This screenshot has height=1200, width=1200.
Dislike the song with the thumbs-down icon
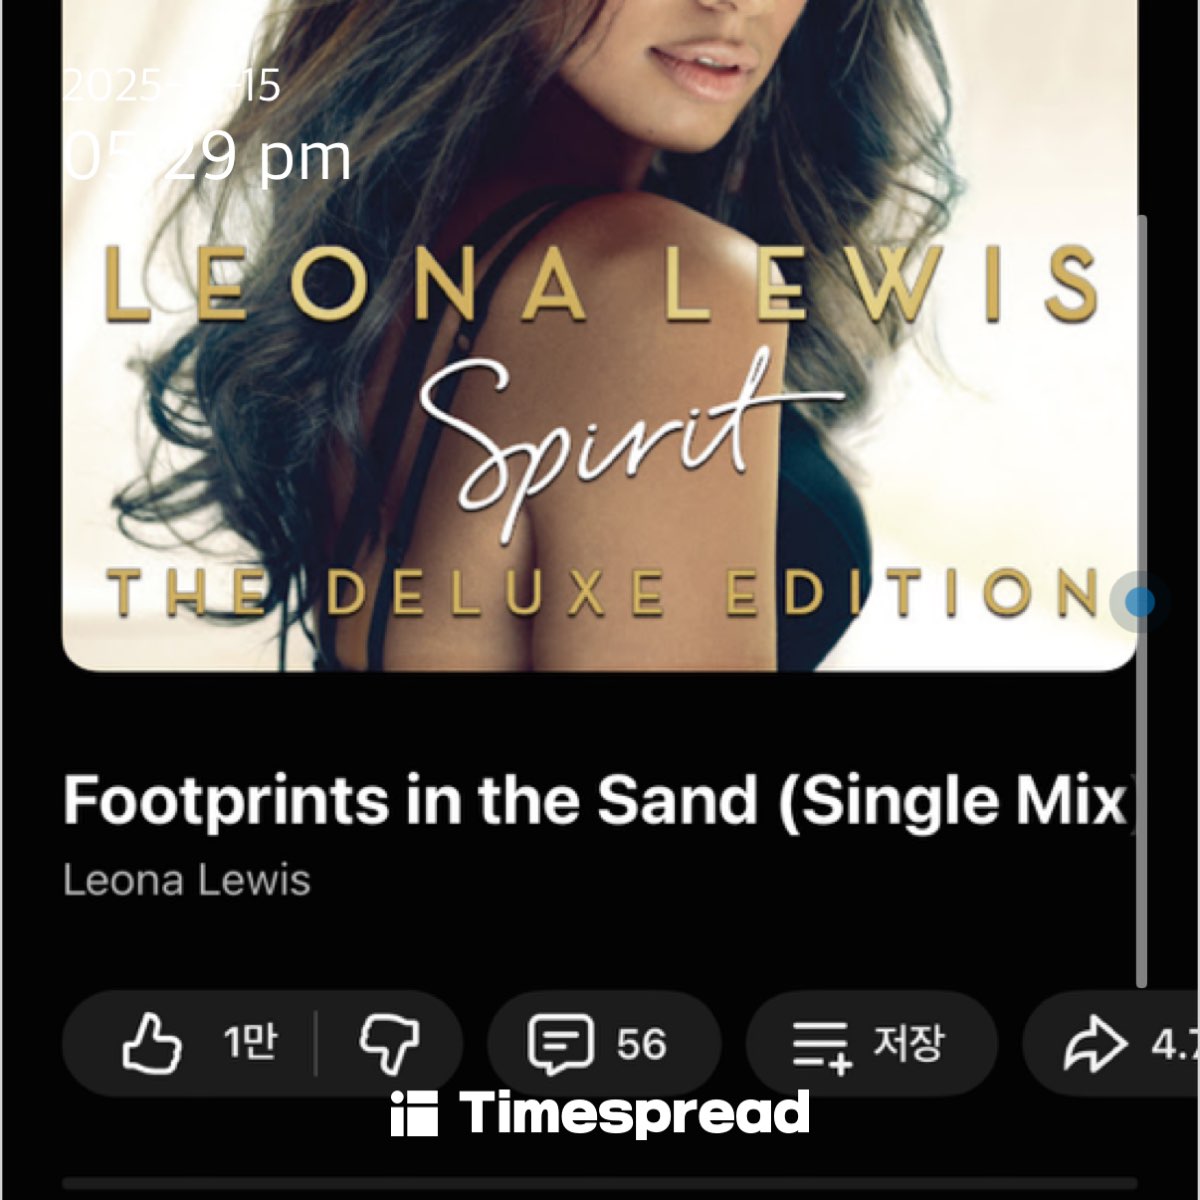(390, 1044)
